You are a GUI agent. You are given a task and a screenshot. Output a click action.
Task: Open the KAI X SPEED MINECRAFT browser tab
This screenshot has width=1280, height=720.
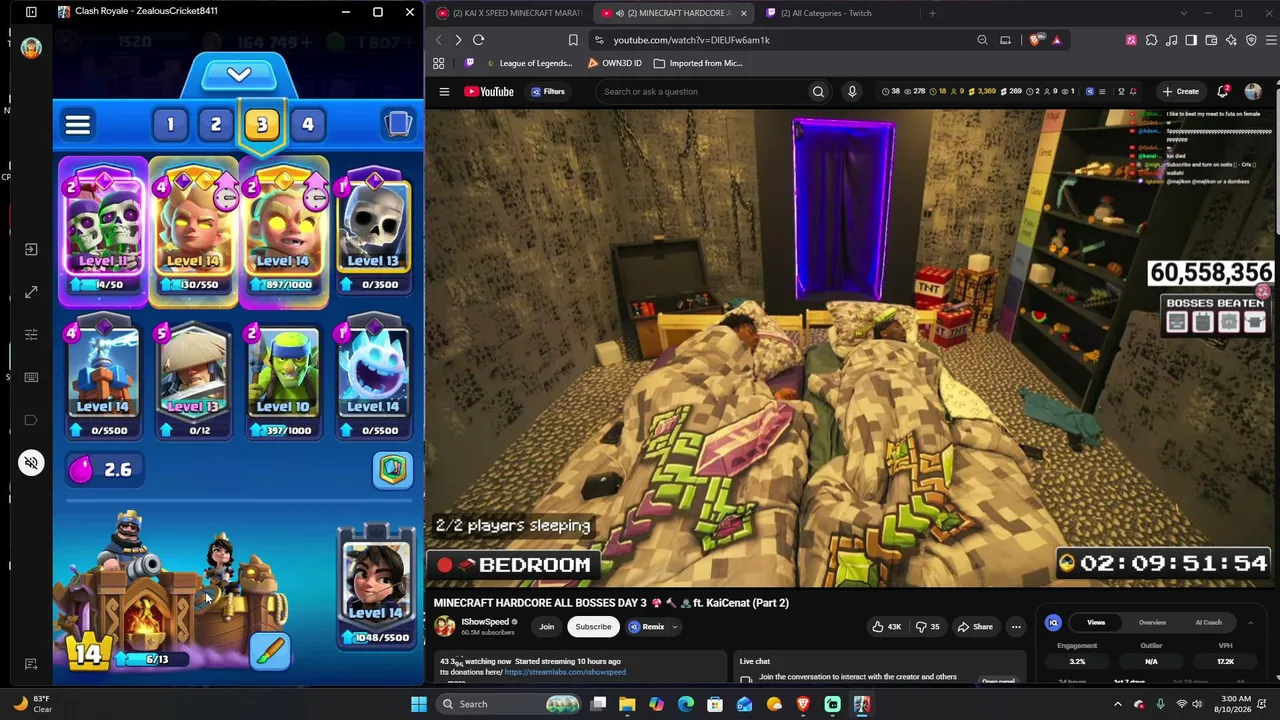click(509, 13)
